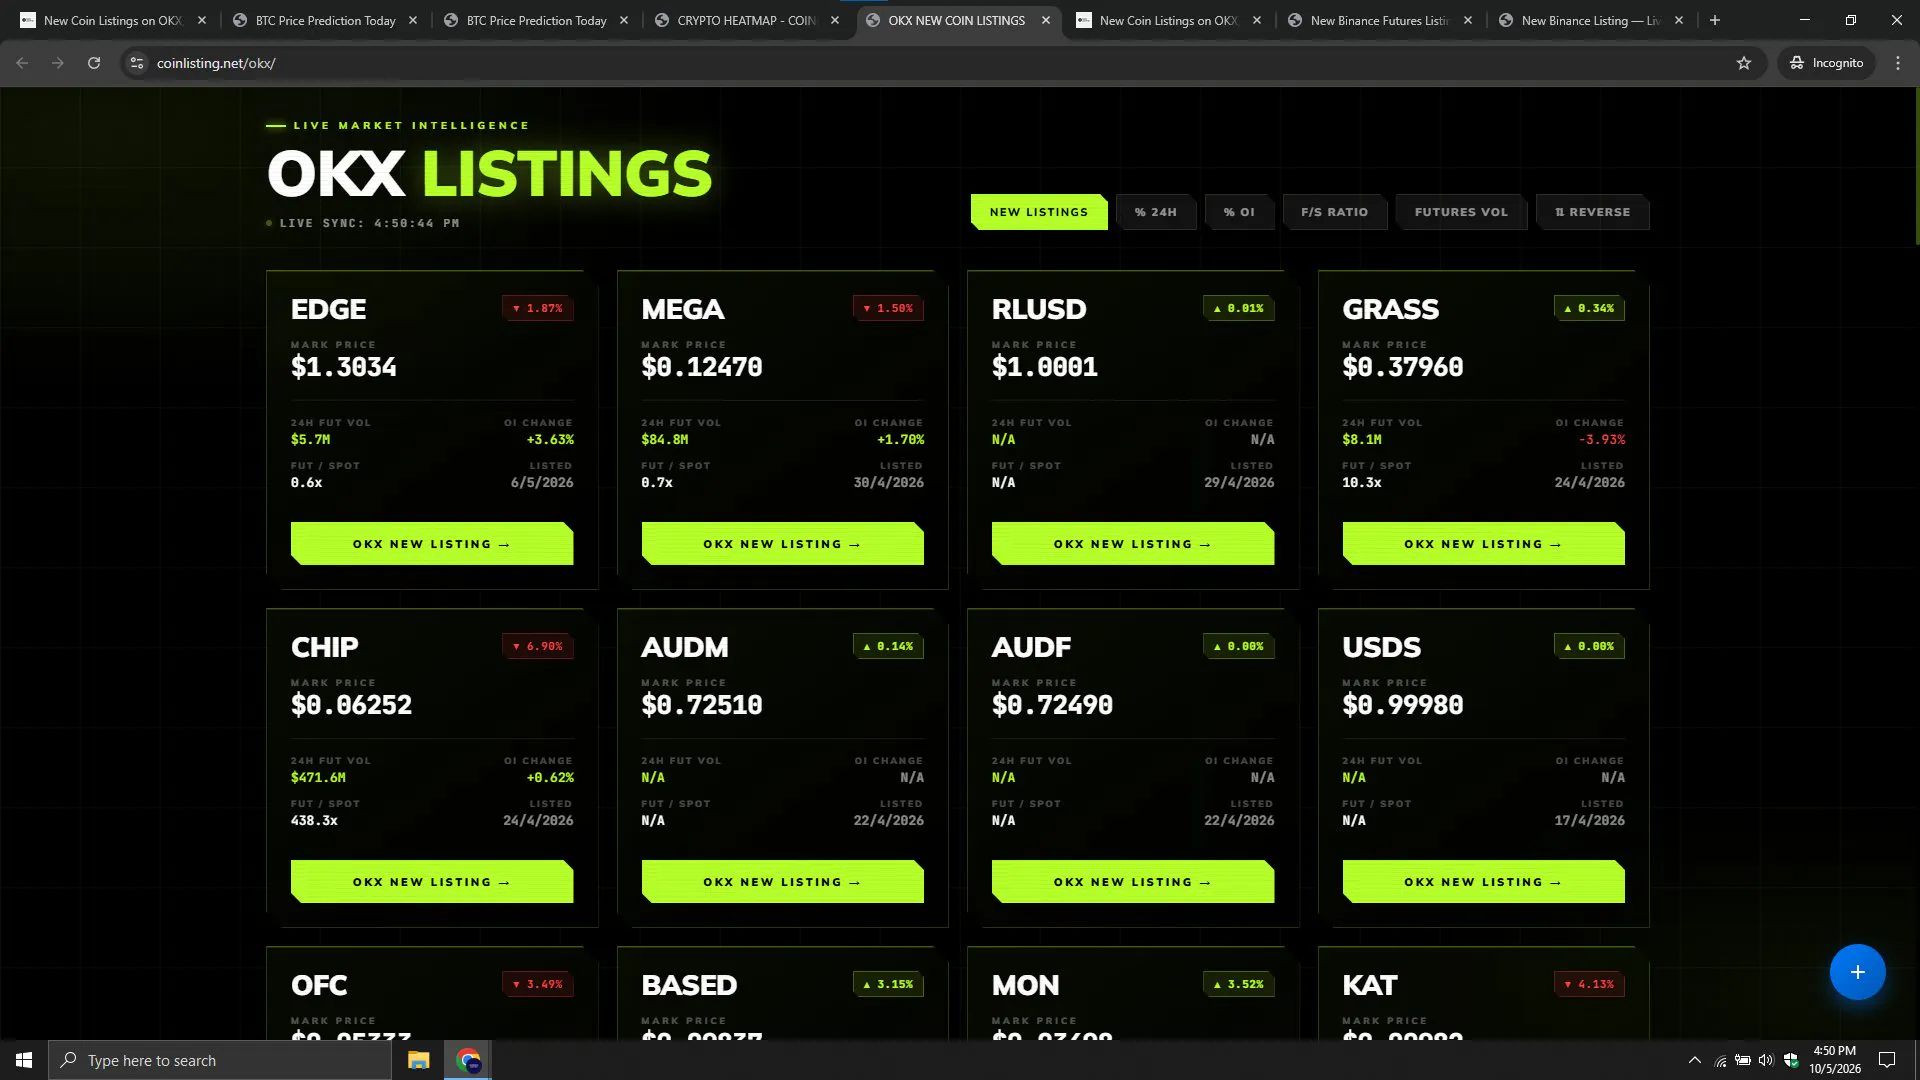Click the CHIP 6.90% change badge

[538, 646]
